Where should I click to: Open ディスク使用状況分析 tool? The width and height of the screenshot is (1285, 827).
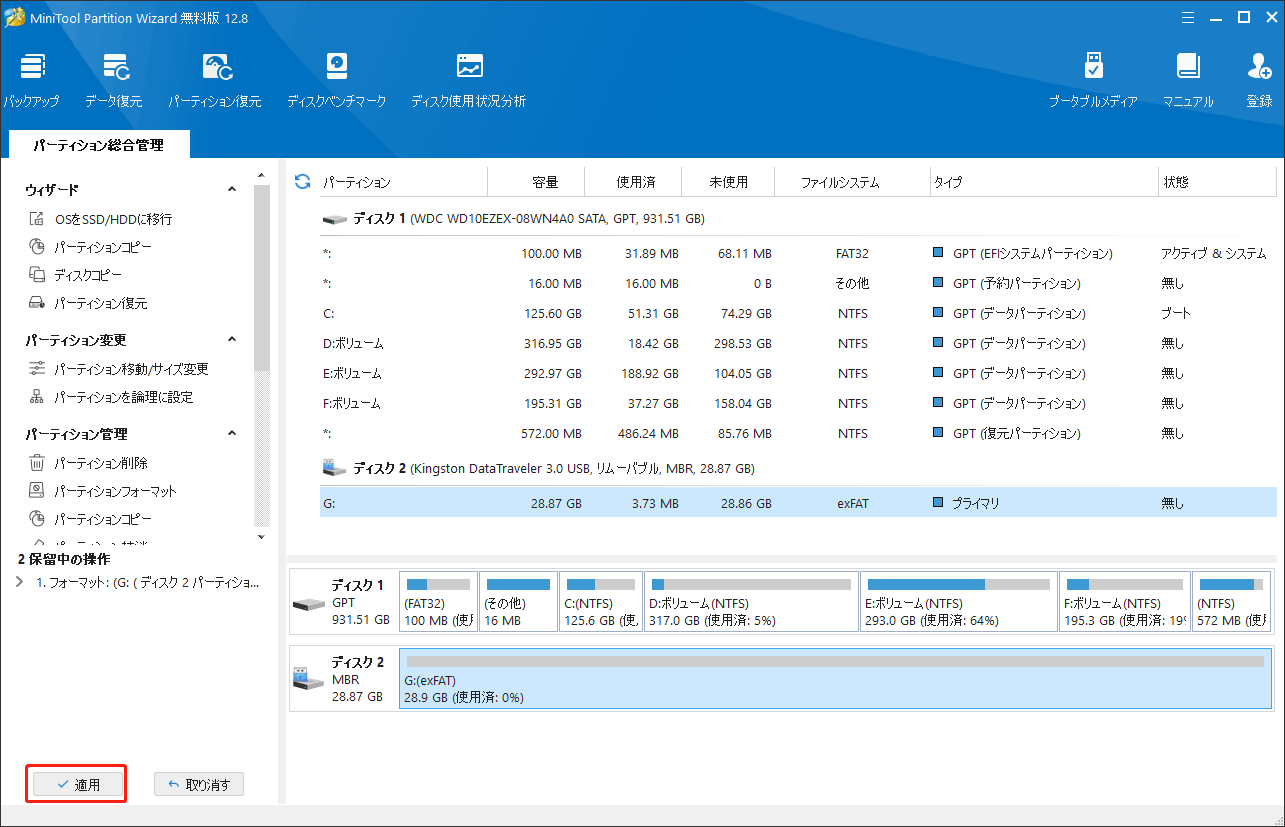(x=468, y=80)
